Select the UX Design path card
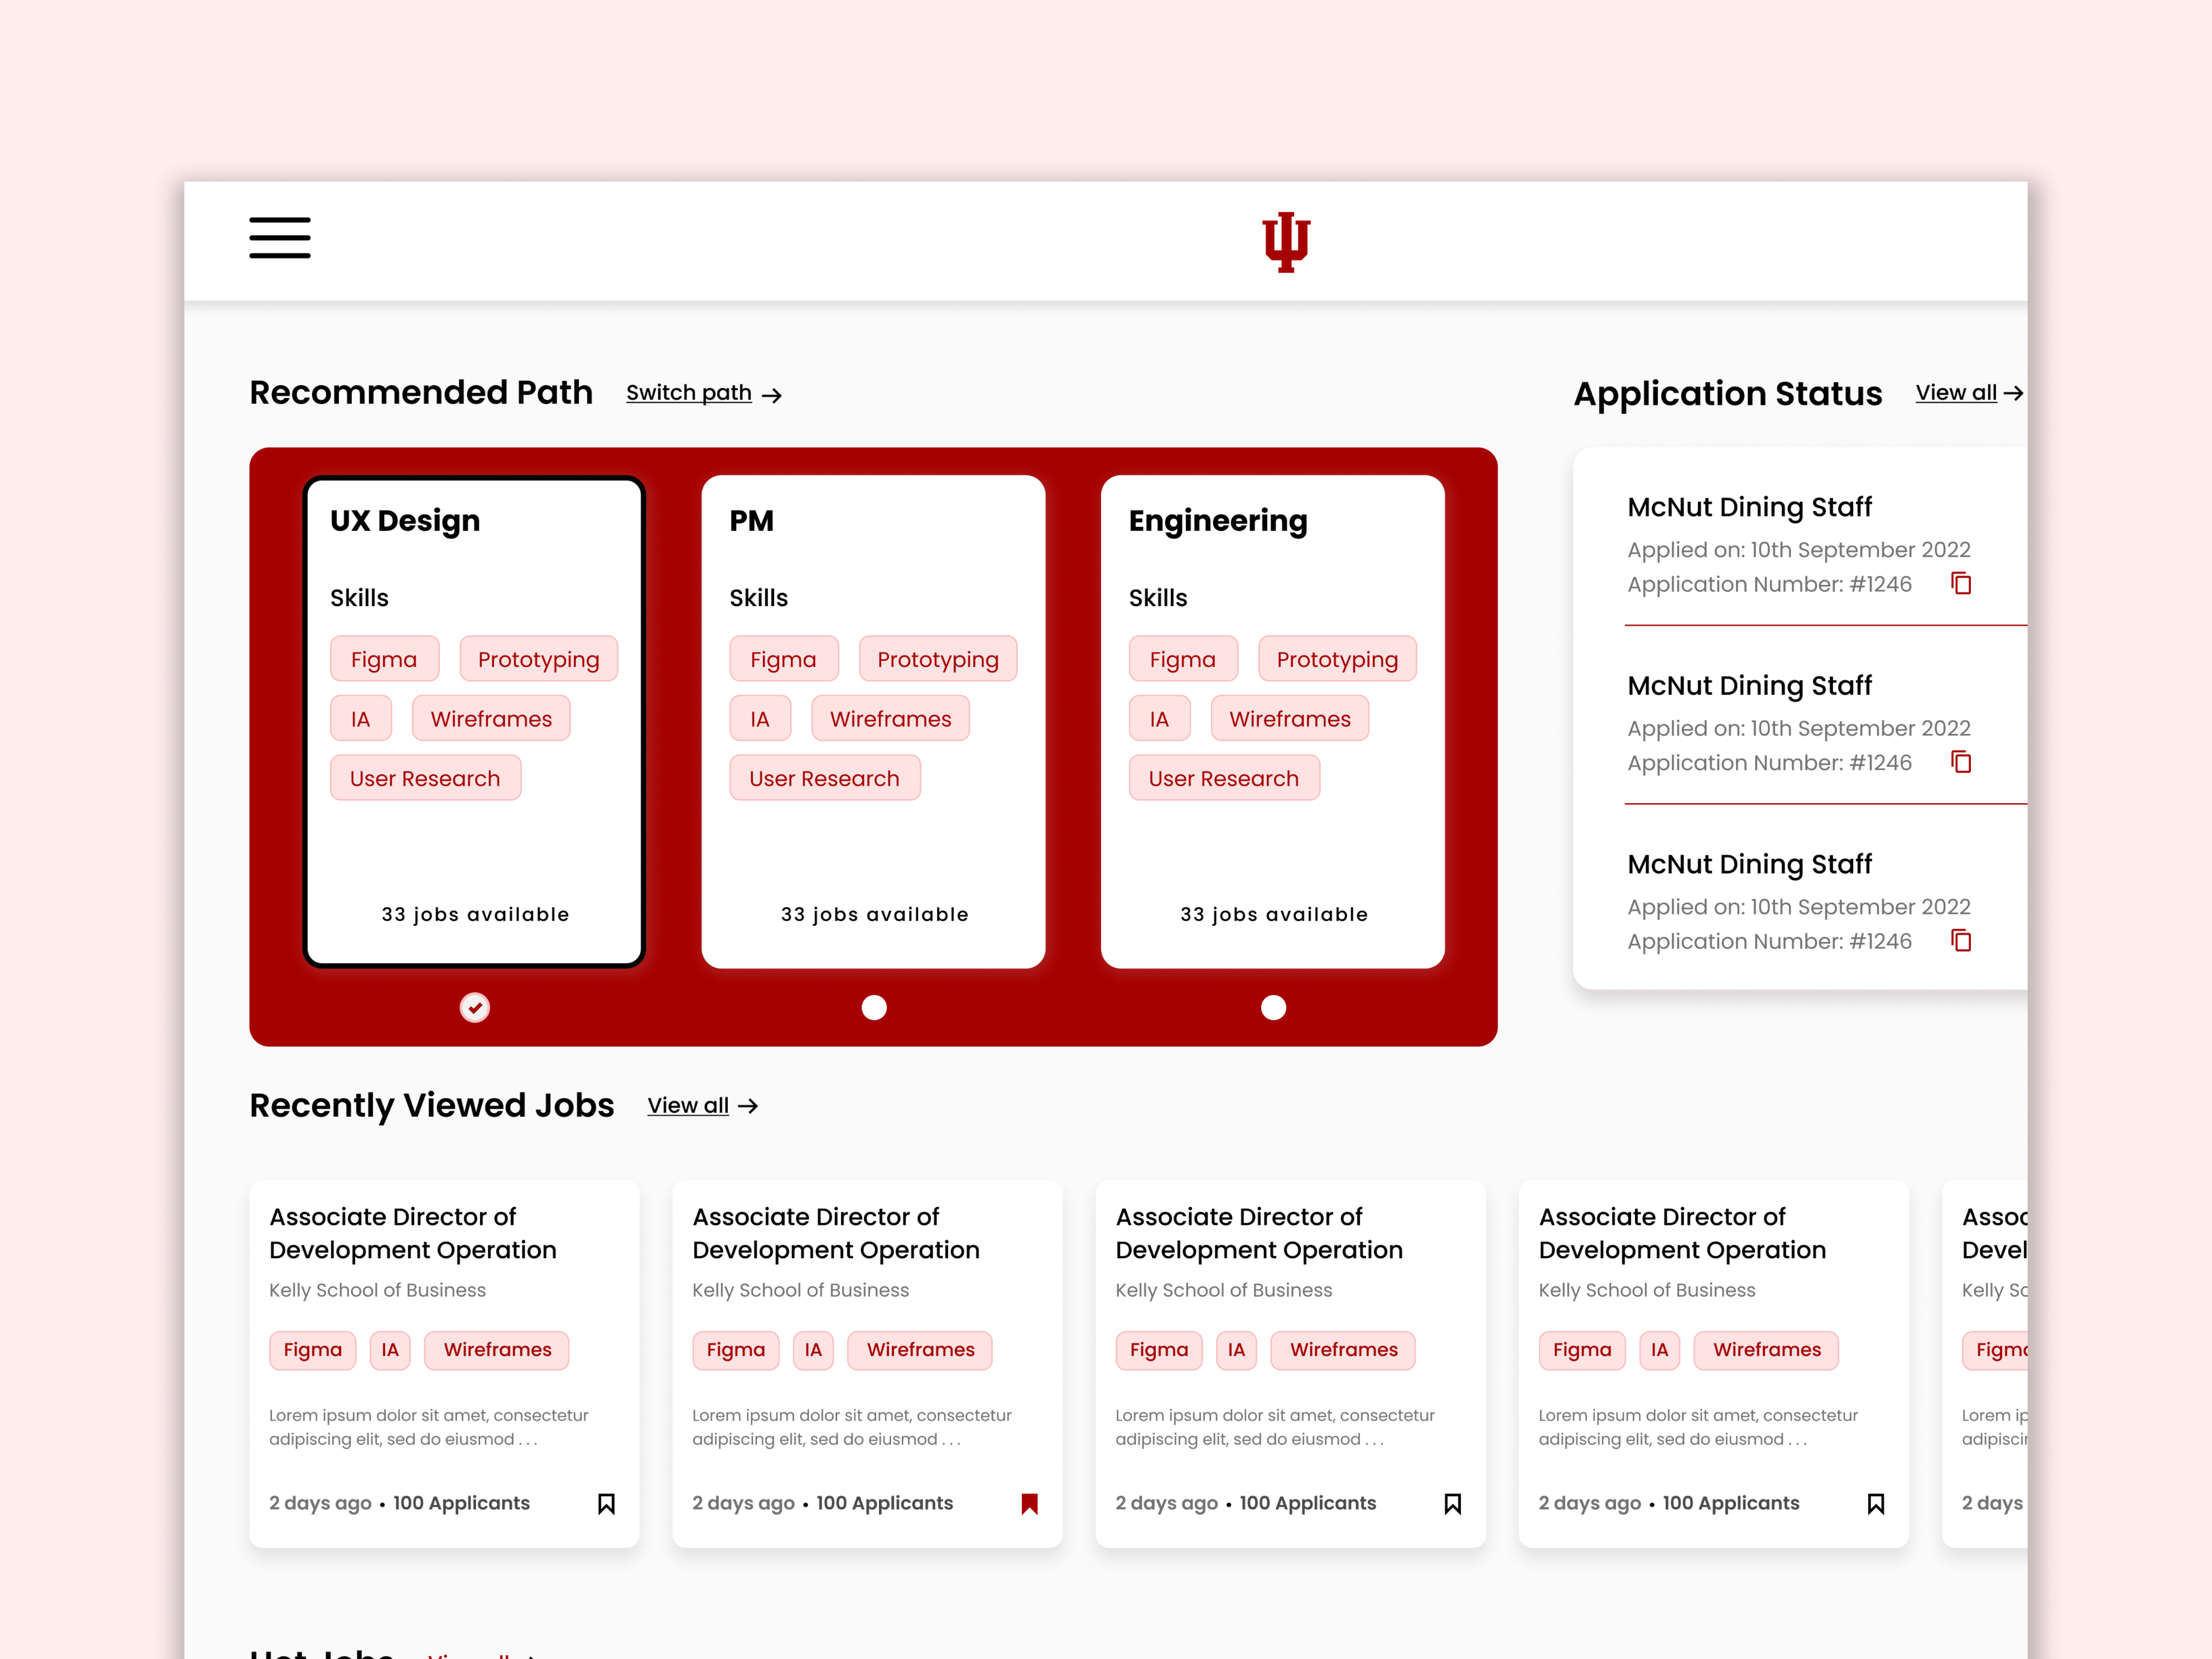The width and height of the screenshot is (2212, 1659). 474,850
